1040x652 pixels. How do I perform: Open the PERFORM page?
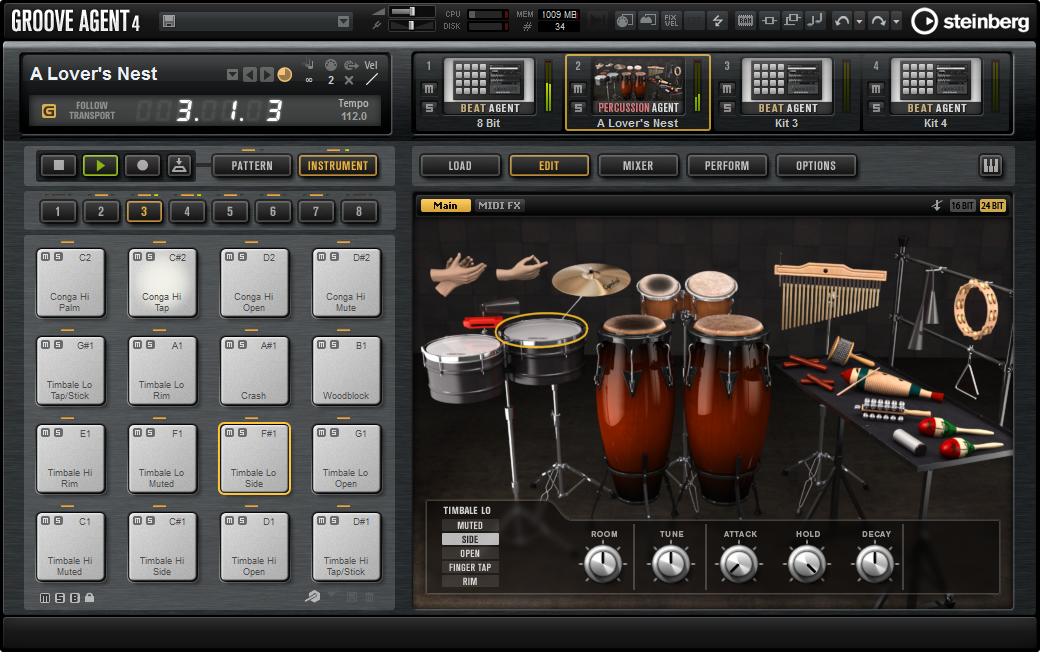(x=727, y=166)
